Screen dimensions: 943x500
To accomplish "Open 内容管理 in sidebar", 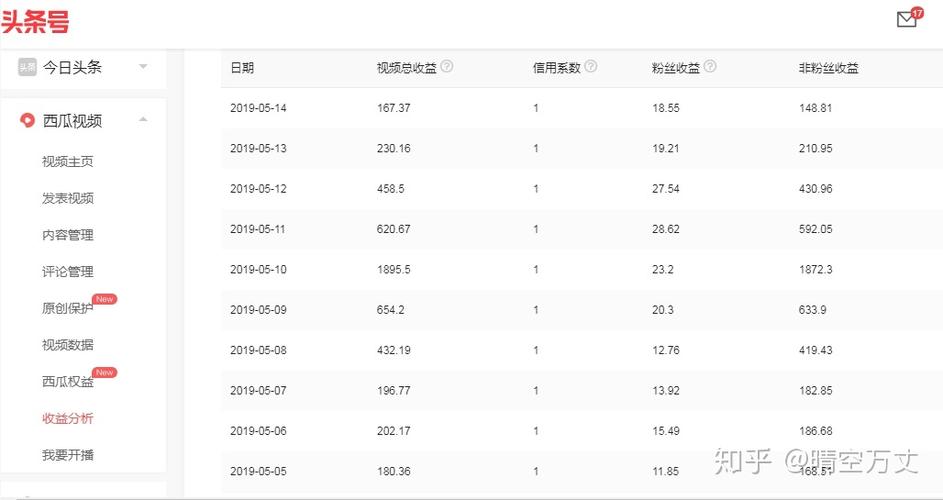I will click(x=68, y=235).
